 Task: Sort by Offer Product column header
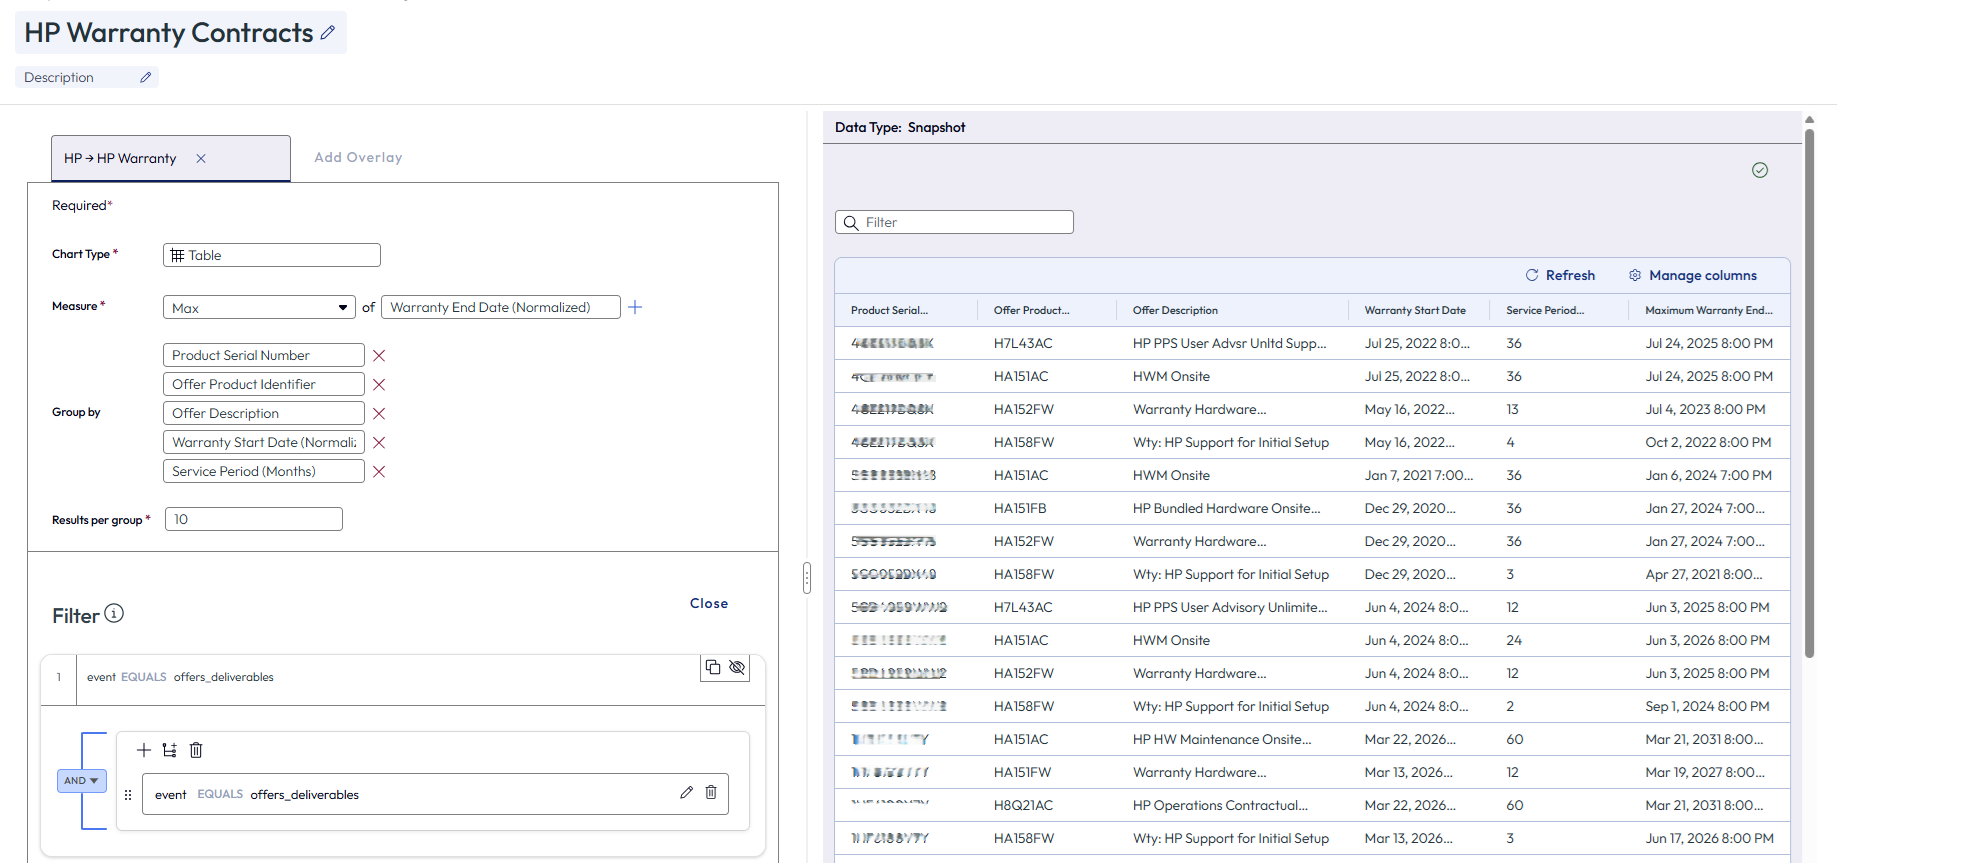point(1031,310)
